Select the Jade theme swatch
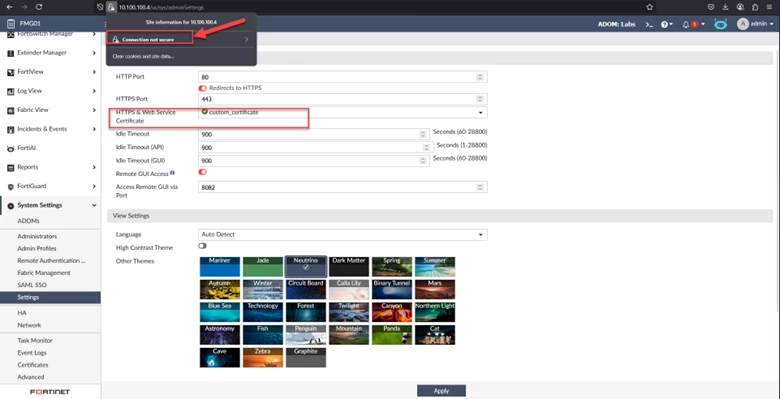This screenshot has height=399, width=780. [263, 267]
